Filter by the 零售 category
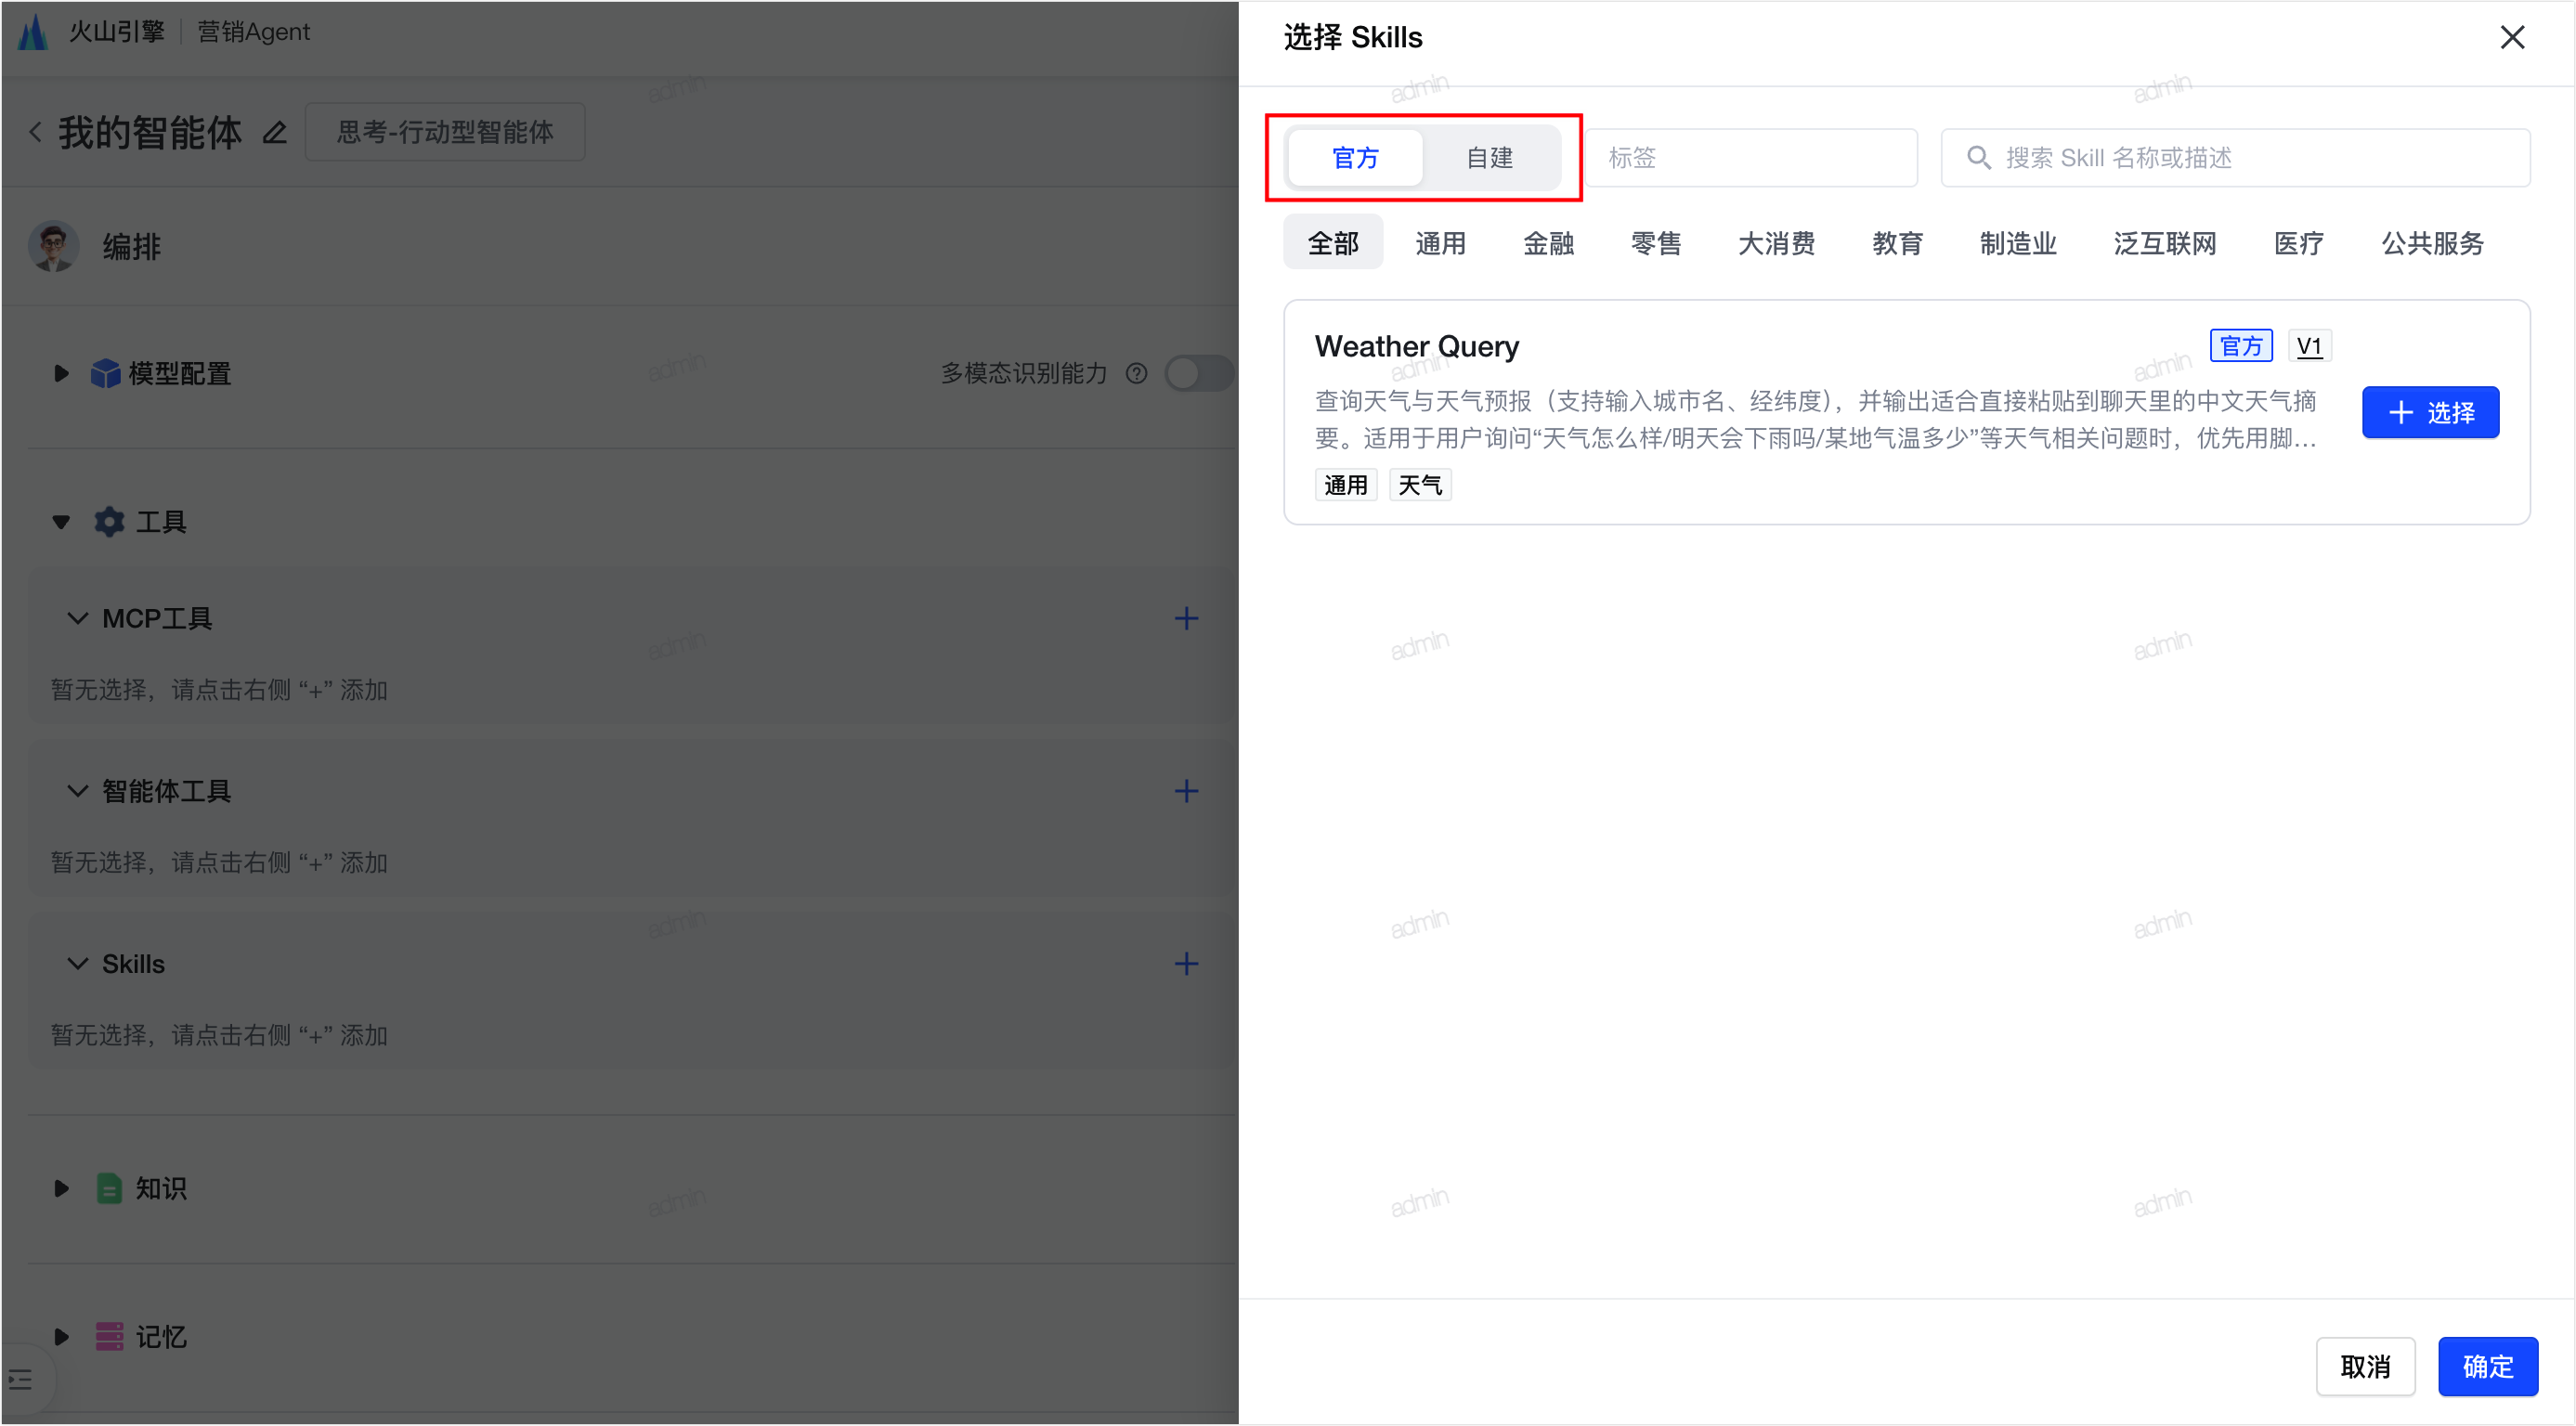2576x1426 pixels. 1656,243
